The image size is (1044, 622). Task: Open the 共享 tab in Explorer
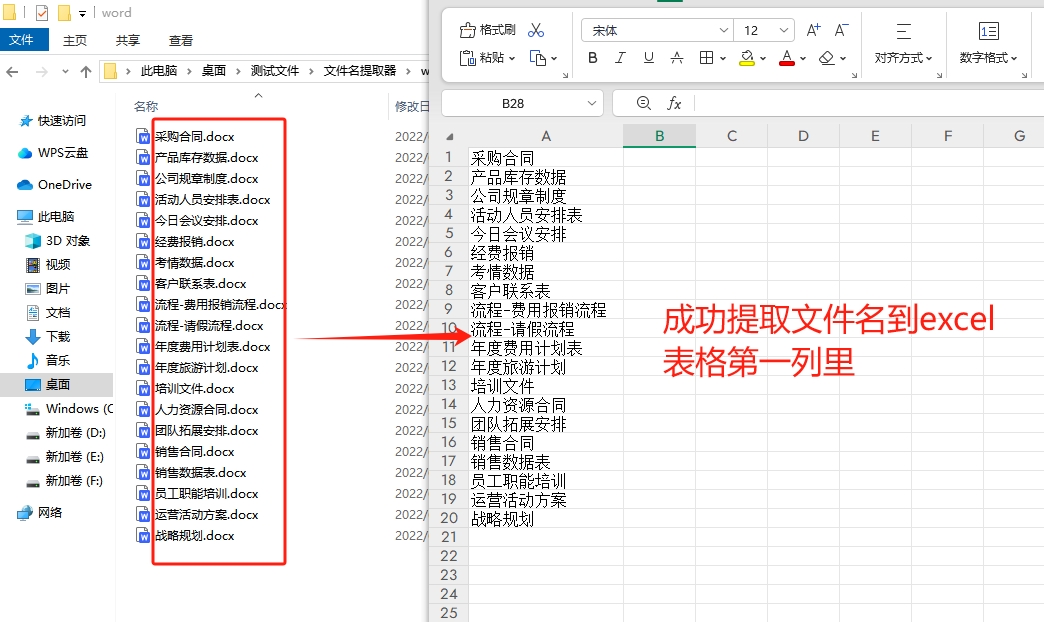tap(127, 41)
